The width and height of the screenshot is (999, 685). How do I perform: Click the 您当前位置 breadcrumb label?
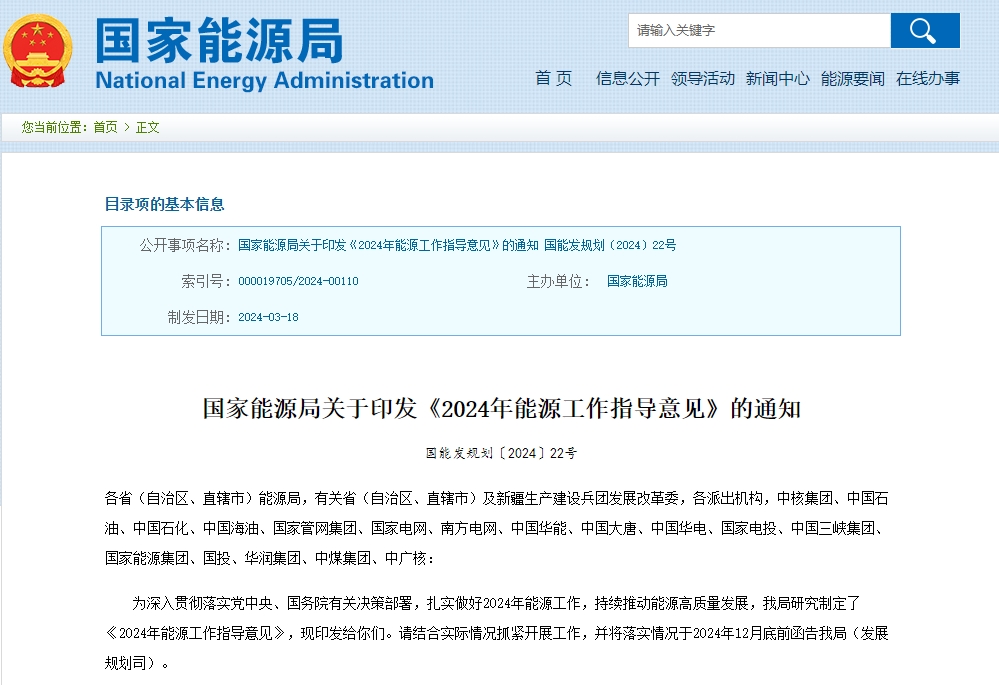[53, 128]
